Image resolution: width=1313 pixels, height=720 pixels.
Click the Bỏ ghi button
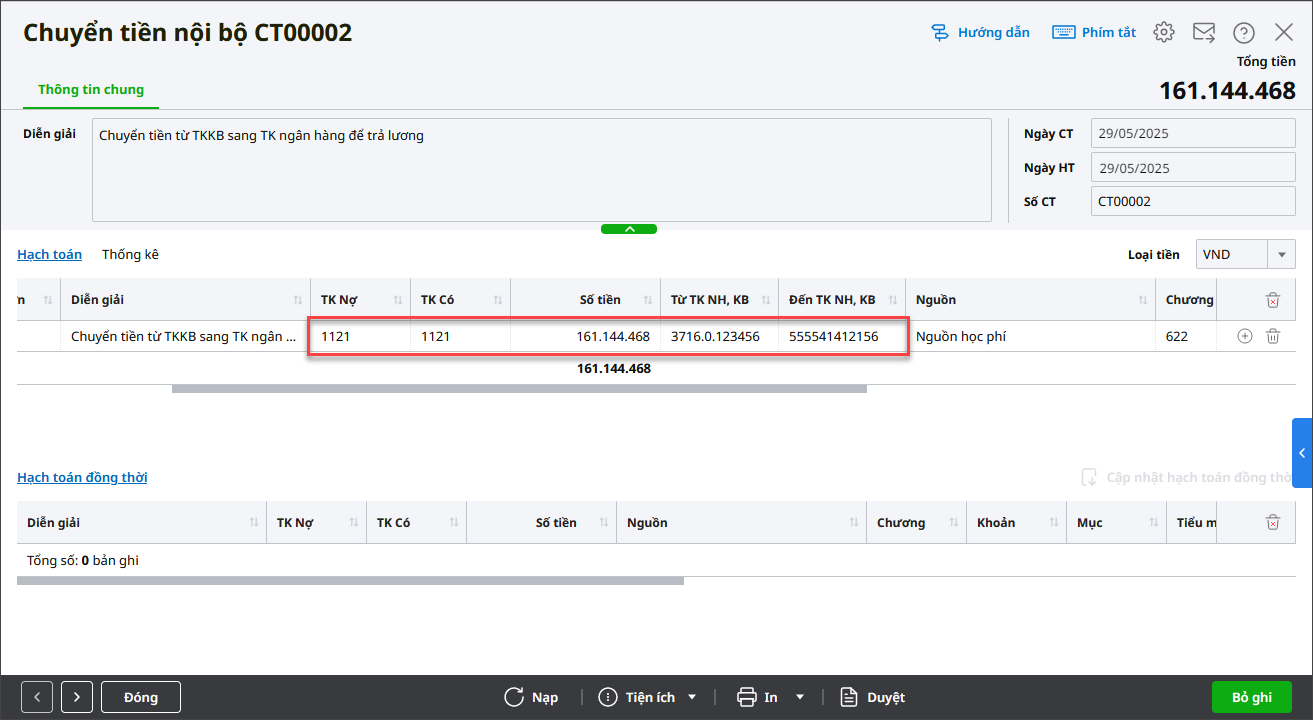click(1251, 697)
